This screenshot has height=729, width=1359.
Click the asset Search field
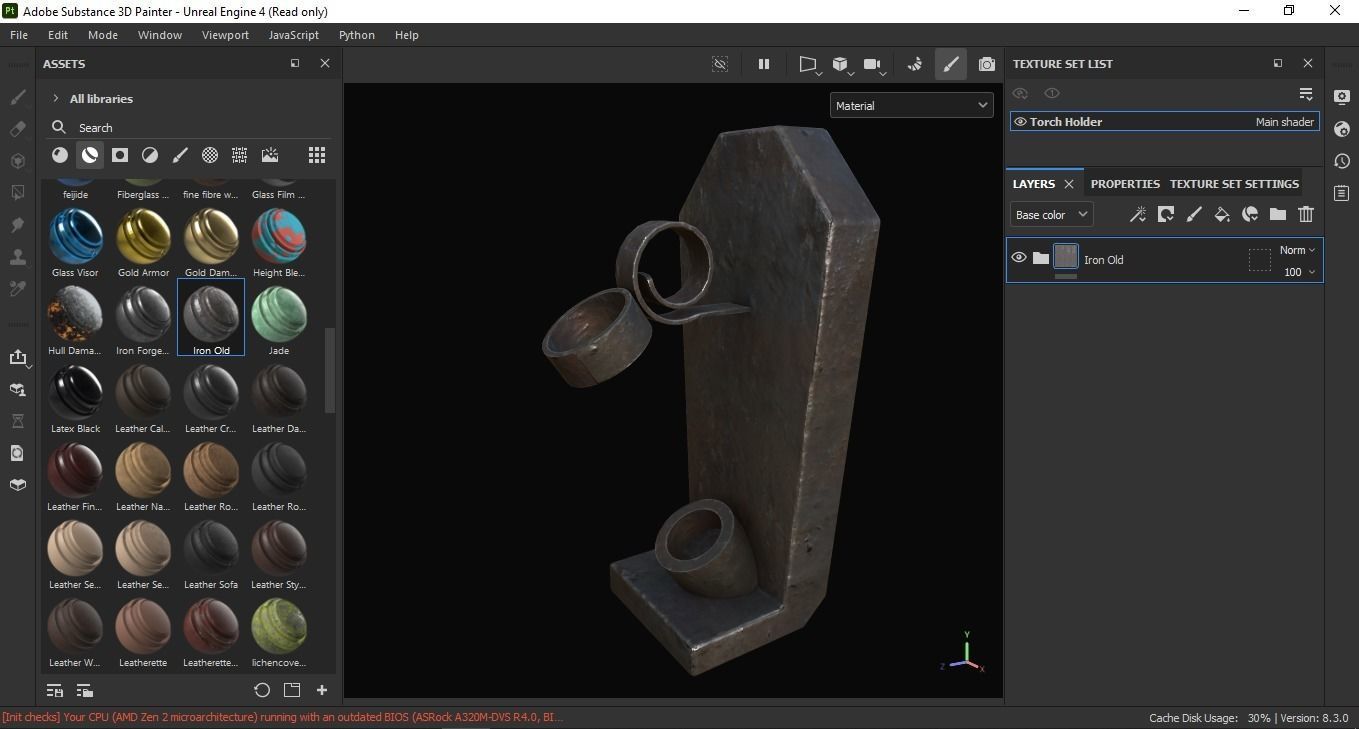click(190, 127)
